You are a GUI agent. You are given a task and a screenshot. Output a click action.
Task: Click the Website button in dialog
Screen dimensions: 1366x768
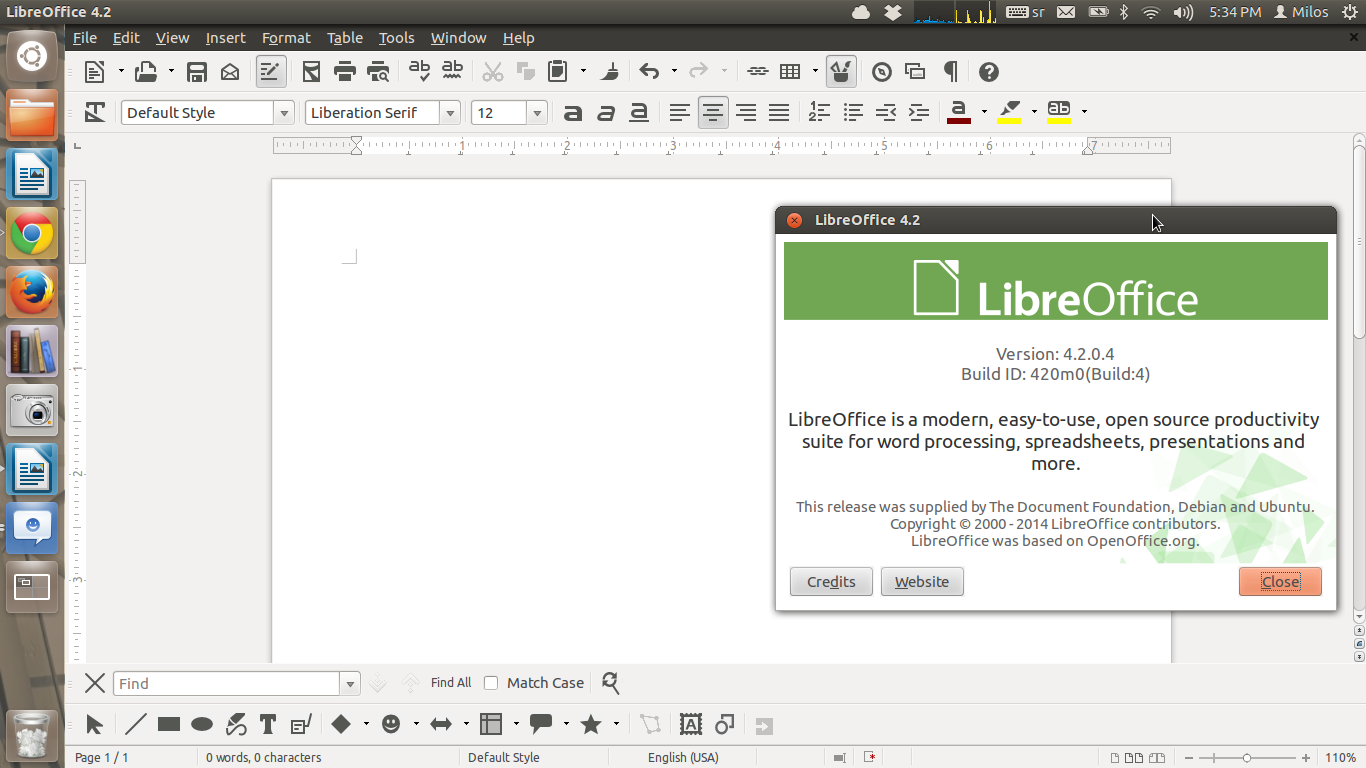pyautogui.click(x=922, y=582)
